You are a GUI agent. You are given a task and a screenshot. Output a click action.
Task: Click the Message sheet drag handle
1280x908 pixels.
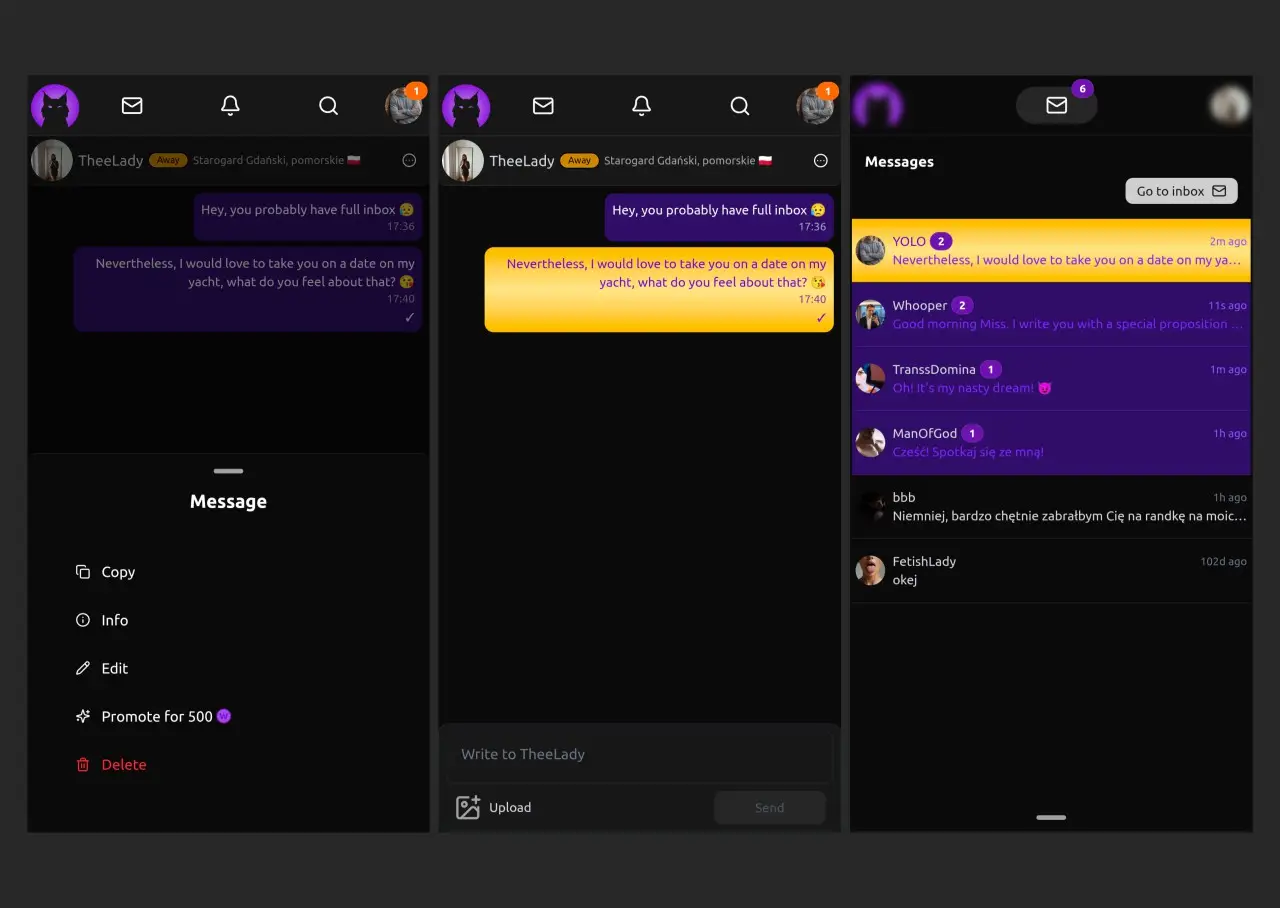click(228, 471)
